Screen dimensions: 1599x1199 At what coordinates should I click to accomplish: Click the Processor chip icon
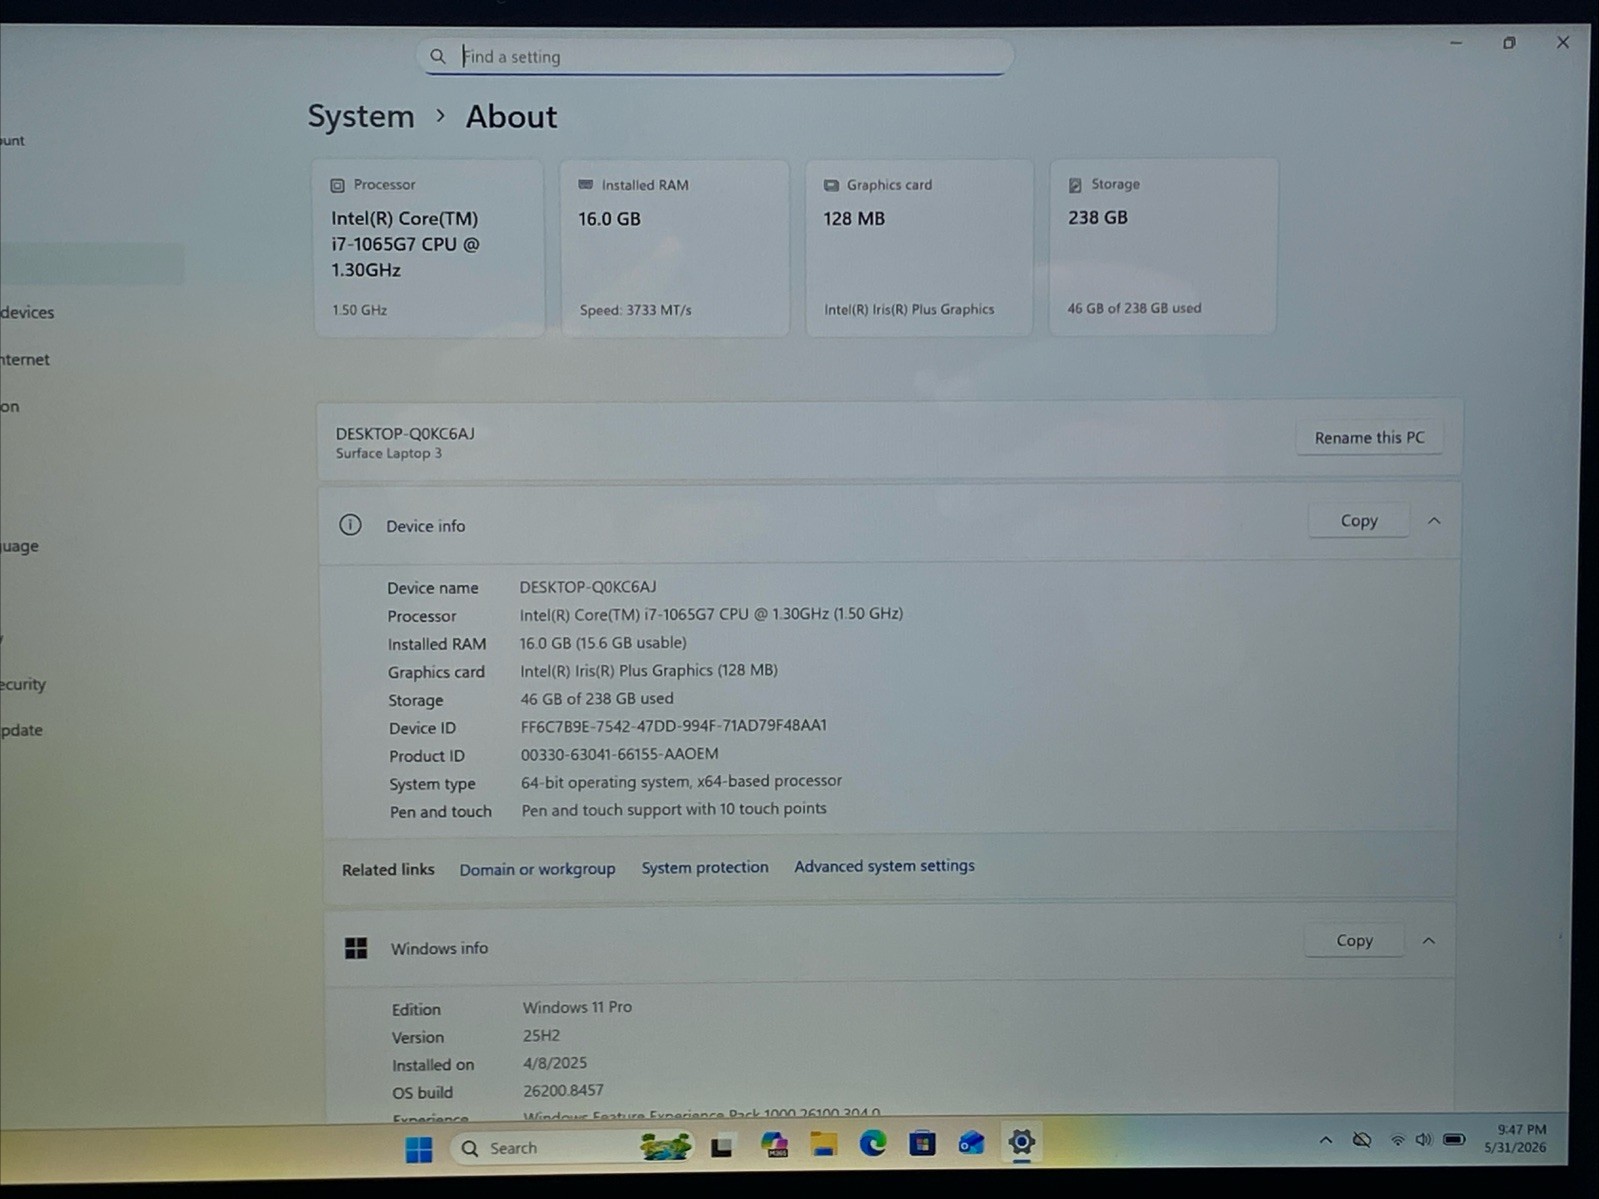pyautogui.click(x=338, y=185)
